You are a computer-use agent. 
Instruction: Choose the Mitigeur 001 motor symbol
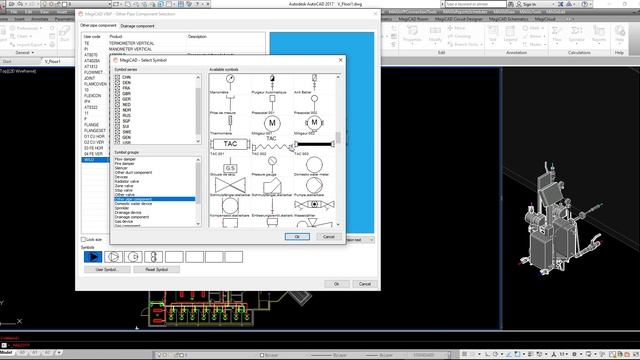point(272,125)
